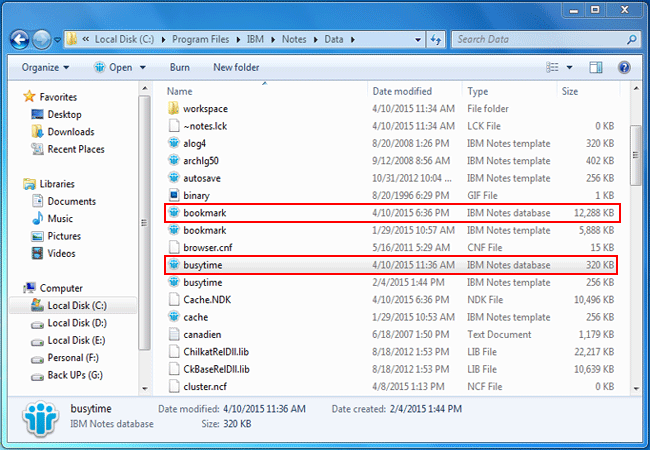Click the Change your view icon

(553, 68)
